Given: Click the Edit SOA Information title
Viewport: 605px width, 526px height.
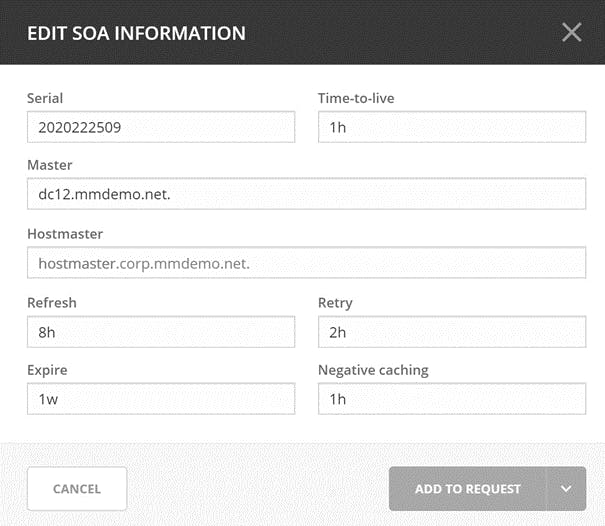Looking at the screenshot, I should [136, 33].
